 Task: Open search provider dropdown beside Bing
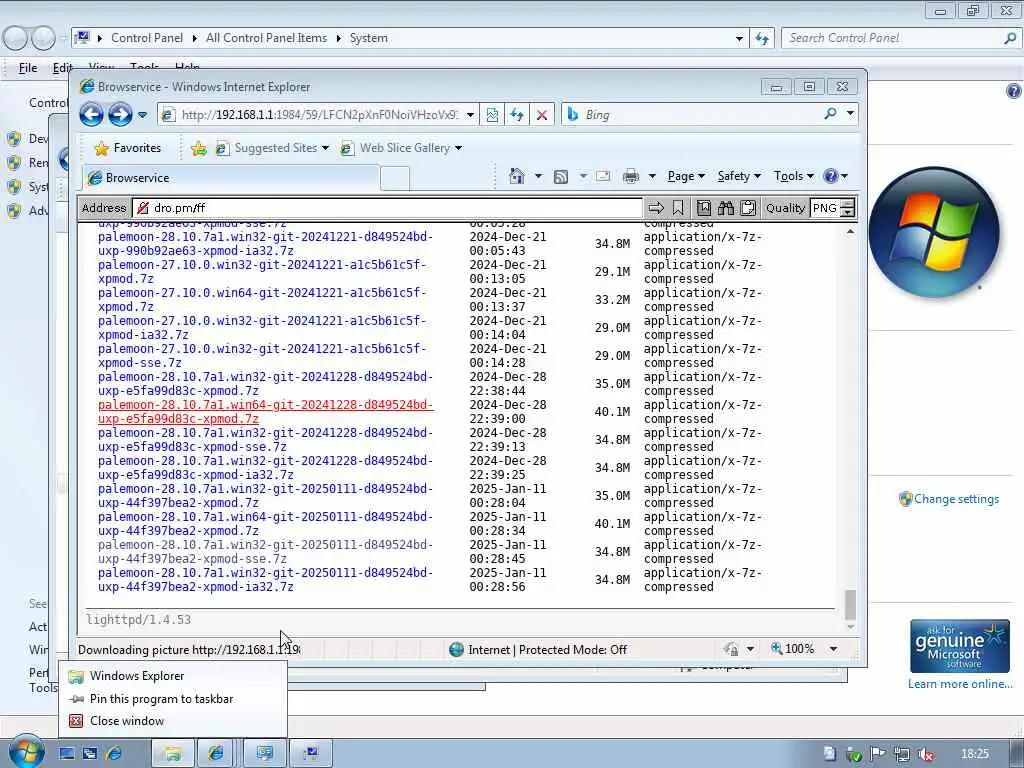pyautogui.click(x=850, y=114)
